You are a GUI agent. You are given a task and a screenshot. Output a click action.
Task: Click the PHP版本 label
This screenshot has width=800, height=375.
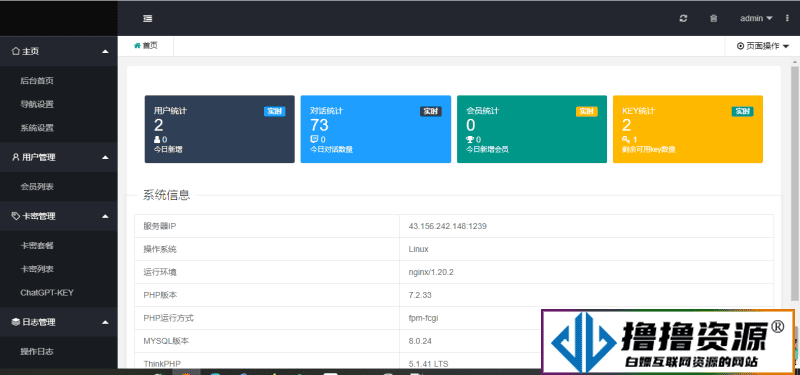[x=160, y=295]
